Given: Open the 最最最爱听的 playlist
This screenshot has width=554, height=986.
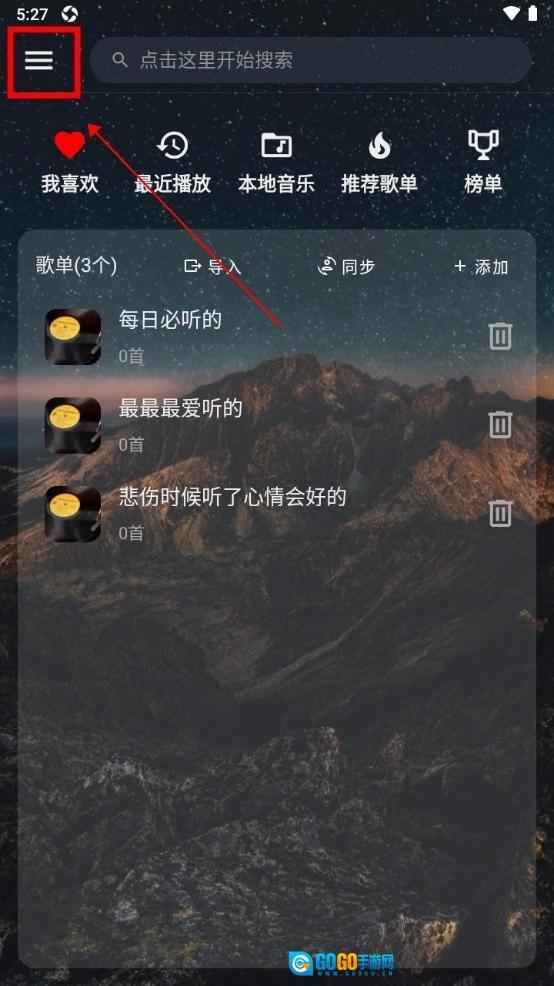Looking at the screenshot, I should (x=277, y=425).
